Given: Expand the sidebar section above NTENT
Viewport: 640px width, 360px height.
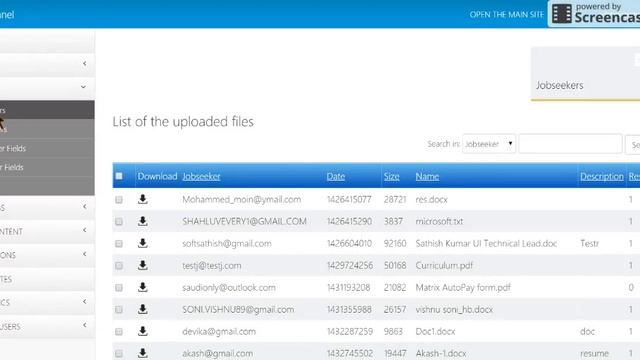Looking at the screenshot, I should pos(84,207).
